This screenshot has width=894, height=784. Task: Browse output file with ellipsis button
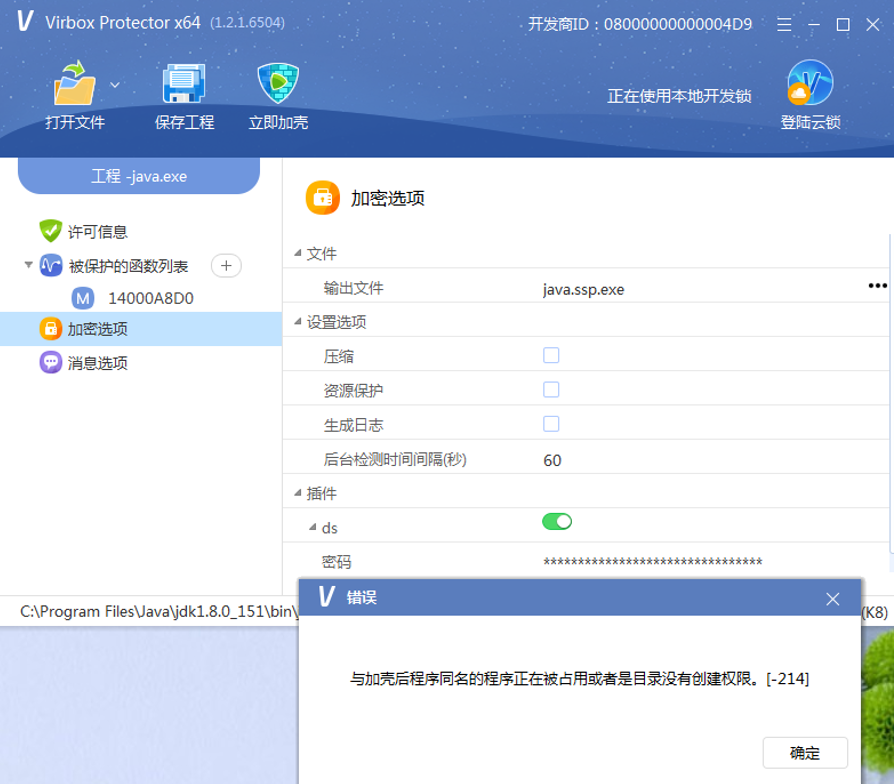(x=877, y=286)
